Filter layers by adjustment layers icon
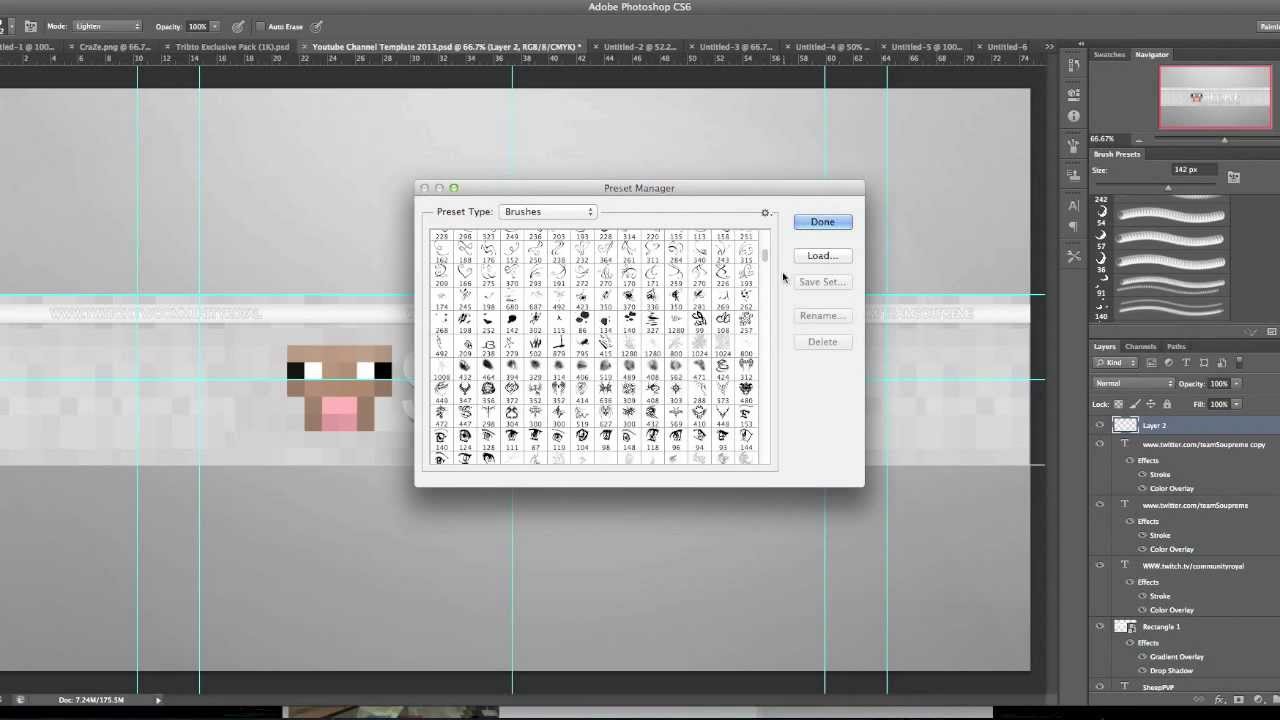The image size is (1280, 720). click(x=1169, y=362)
